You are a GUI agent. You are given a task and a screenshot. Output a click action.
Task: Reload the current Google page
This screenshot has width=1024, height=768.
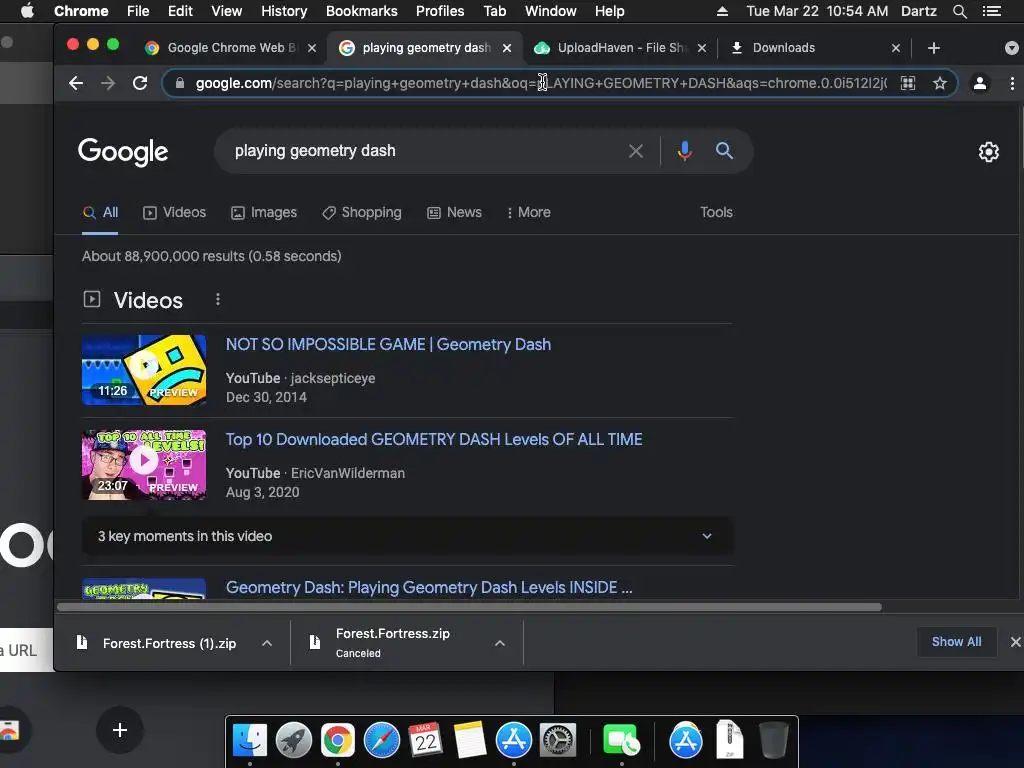tap(140, 83)
